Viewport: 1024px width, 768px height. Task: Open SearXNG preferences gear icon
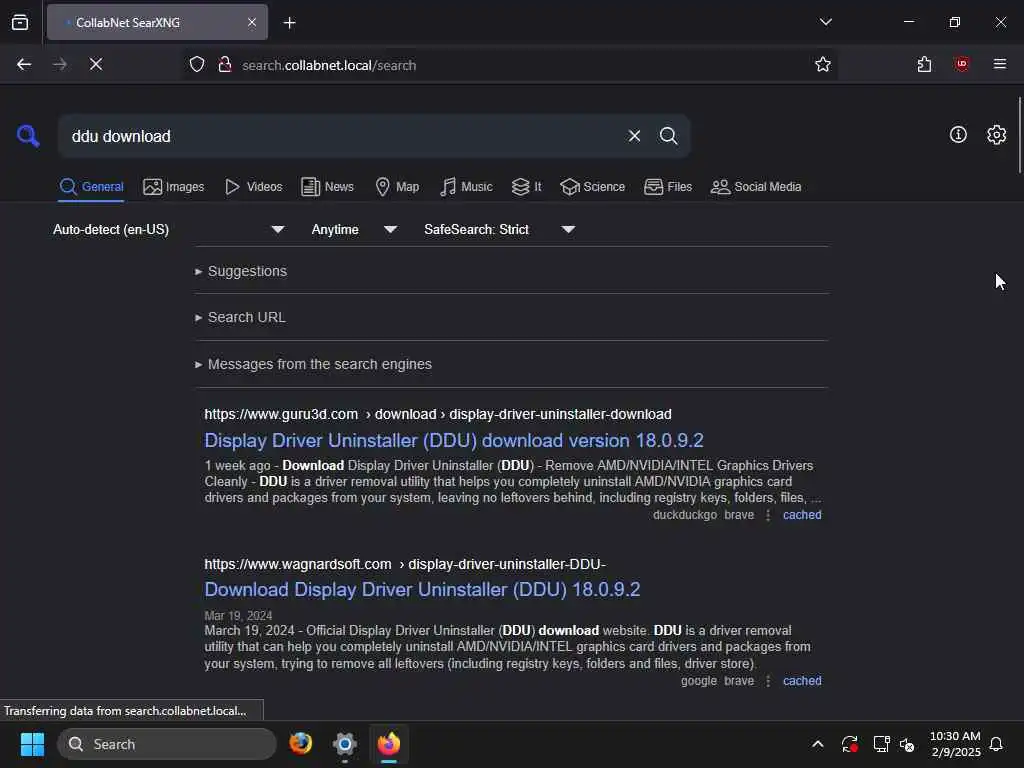(x=996, y=135)
